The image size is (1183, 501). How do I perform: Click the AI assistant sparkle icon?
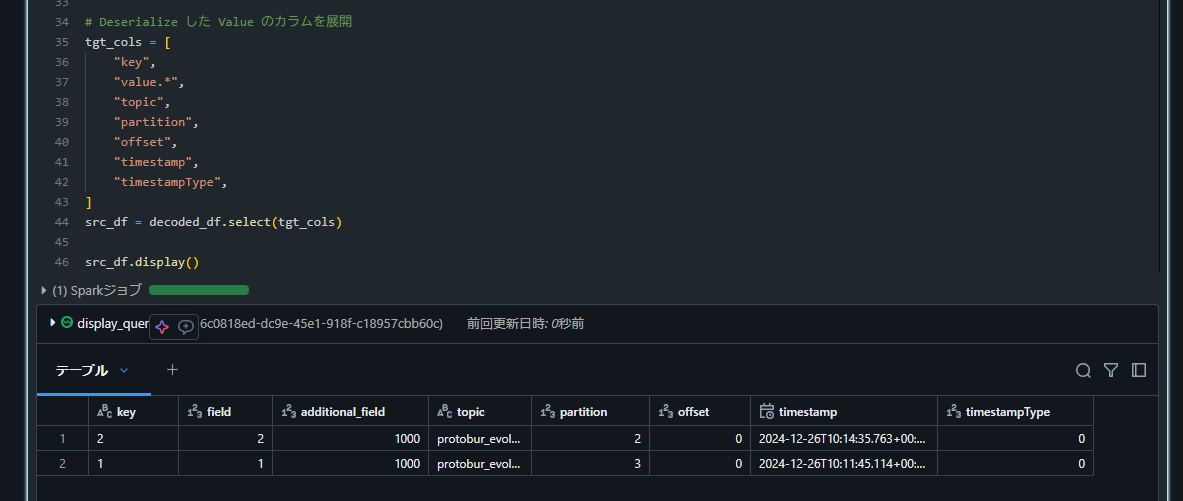pos(161,327)
